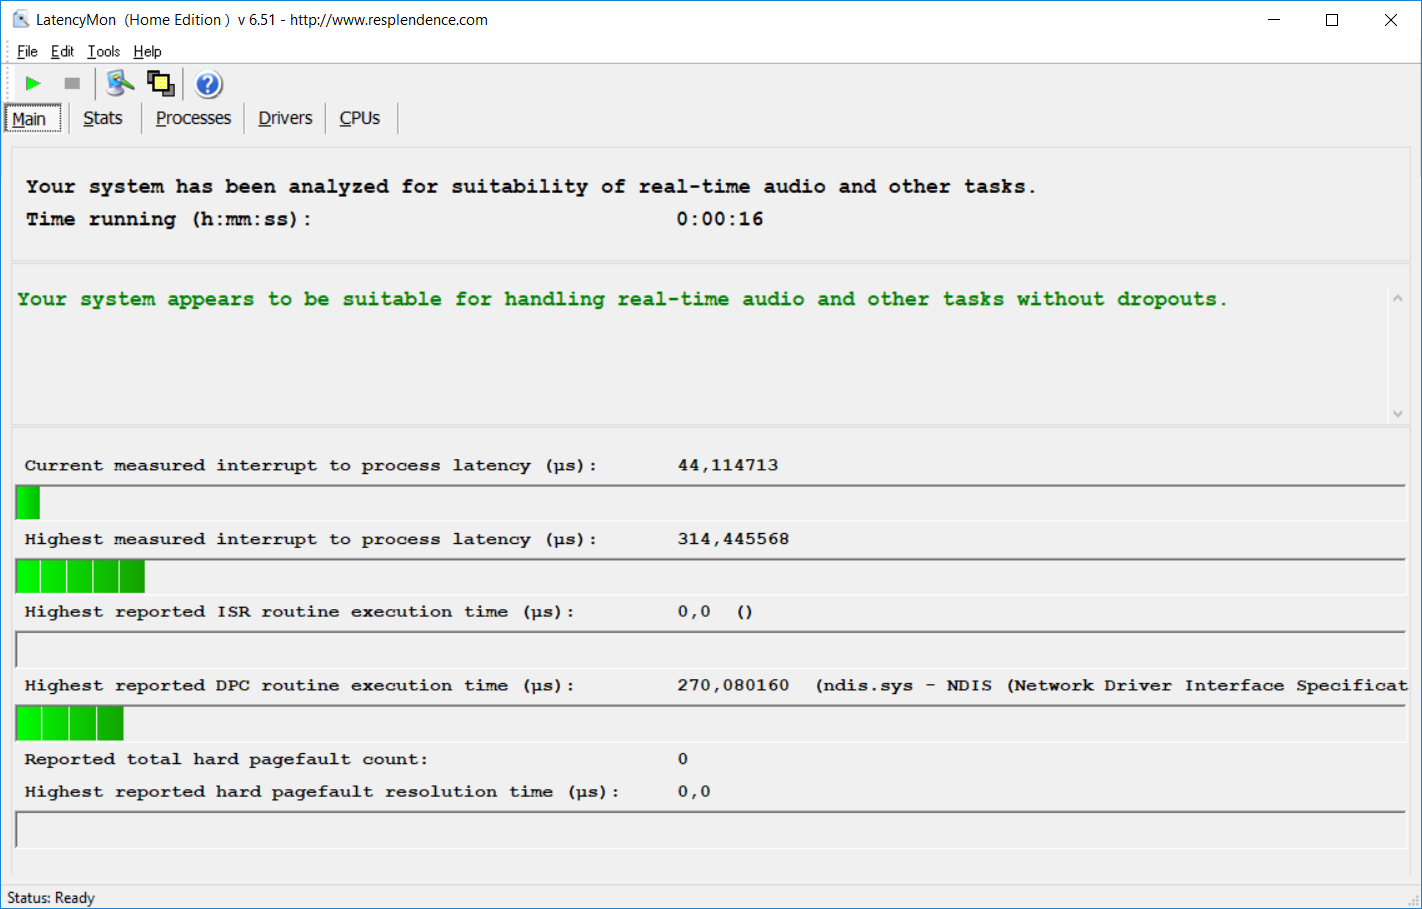Viewport: 1422px width, 909px height.
Task: Open help with the blue question mark icon
Action: pos(208,84)
